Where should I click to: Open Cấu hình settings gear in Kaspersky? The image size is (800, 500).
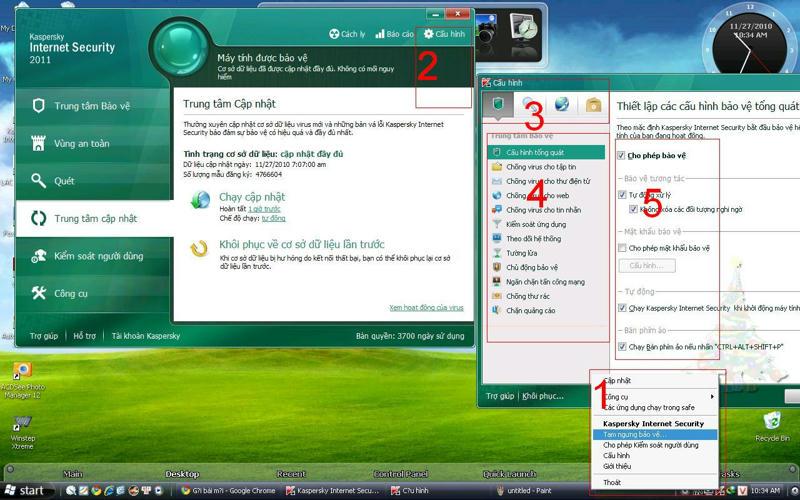click(x=444, y=34)
